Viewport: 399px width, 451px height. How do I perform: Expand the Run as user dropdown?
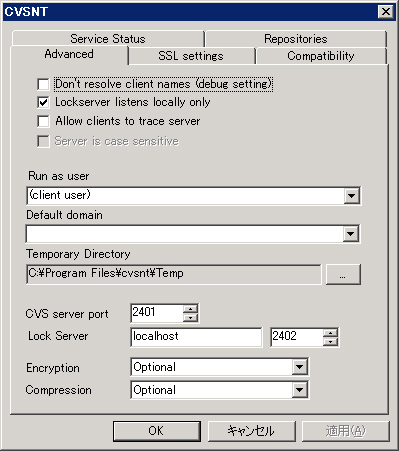pyautogui.click(x=351, y=196)
